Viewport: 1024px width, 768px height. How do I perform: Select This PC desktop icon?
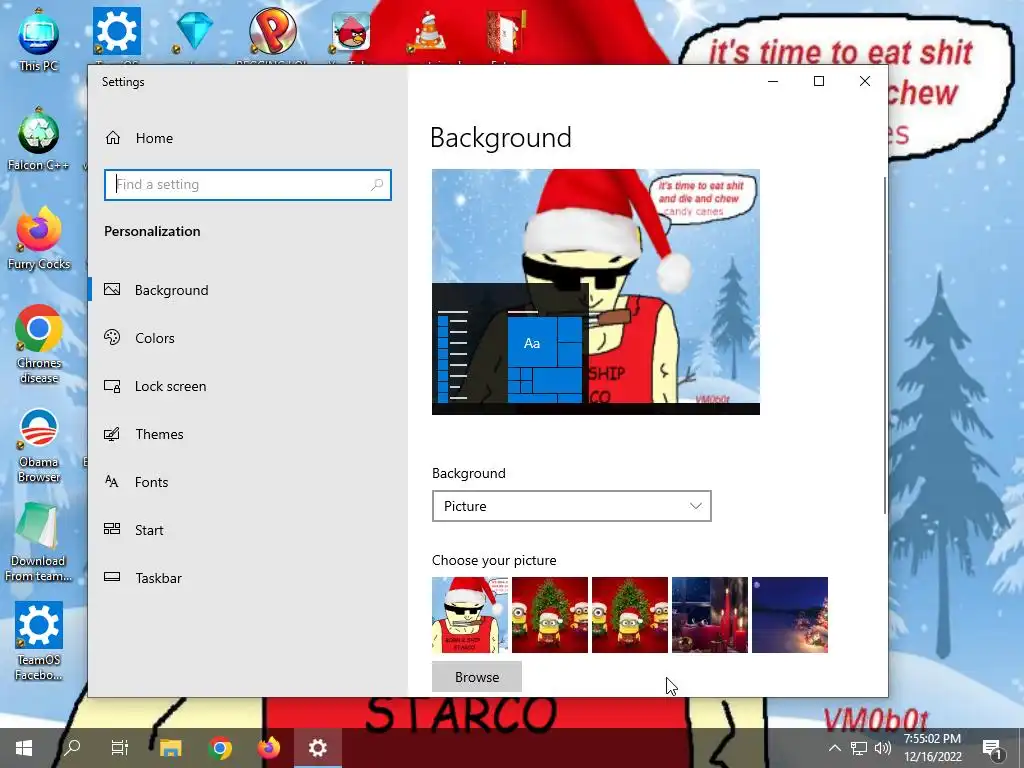[x=39, y=40]
